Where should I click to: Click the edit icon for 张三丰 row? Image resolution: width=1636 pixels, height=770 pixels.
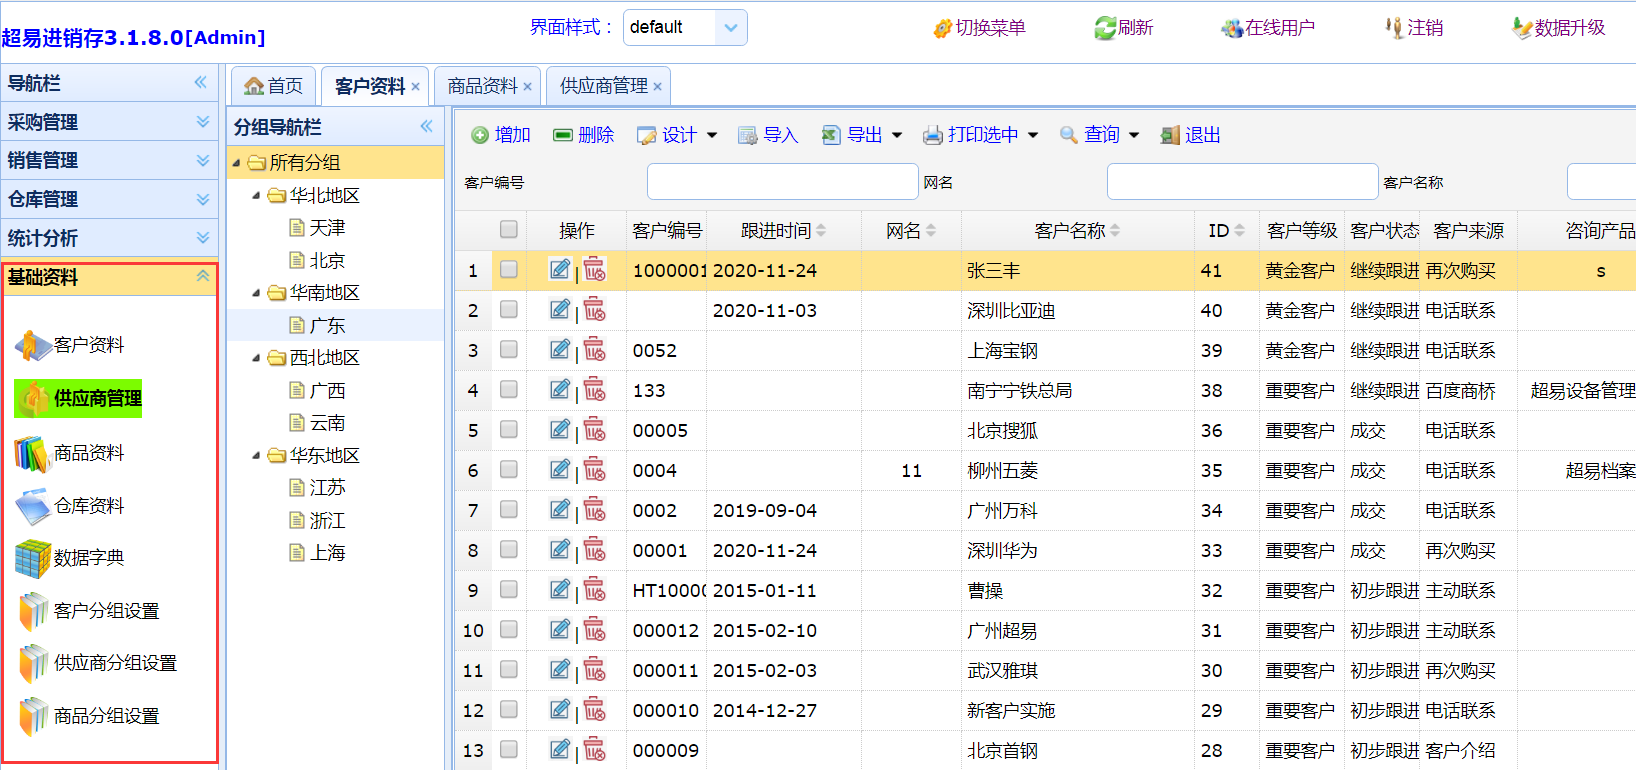click(559, 269)
